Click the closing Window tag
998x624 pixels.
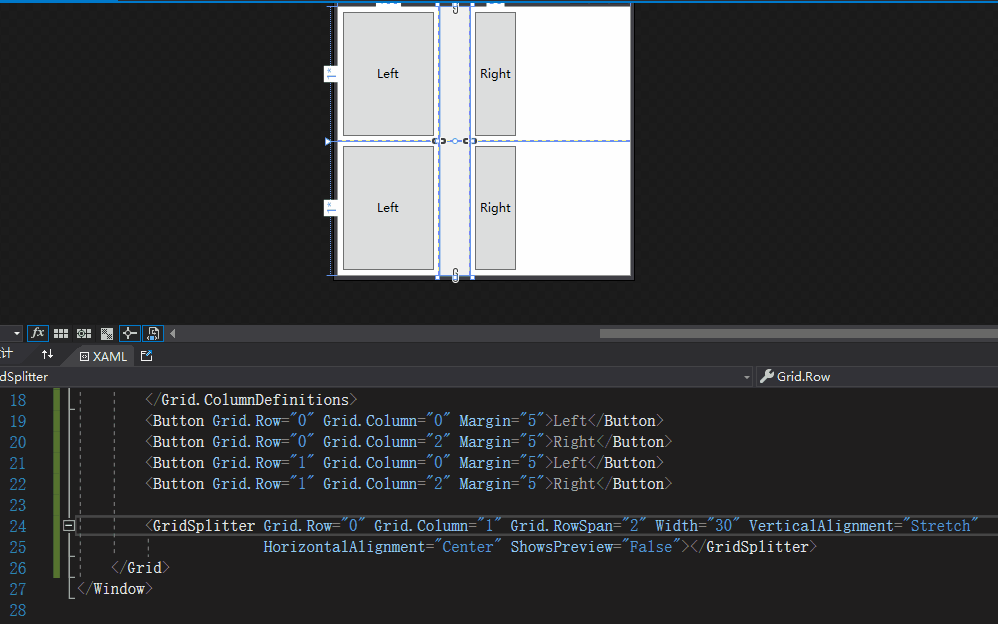(115, 588)
